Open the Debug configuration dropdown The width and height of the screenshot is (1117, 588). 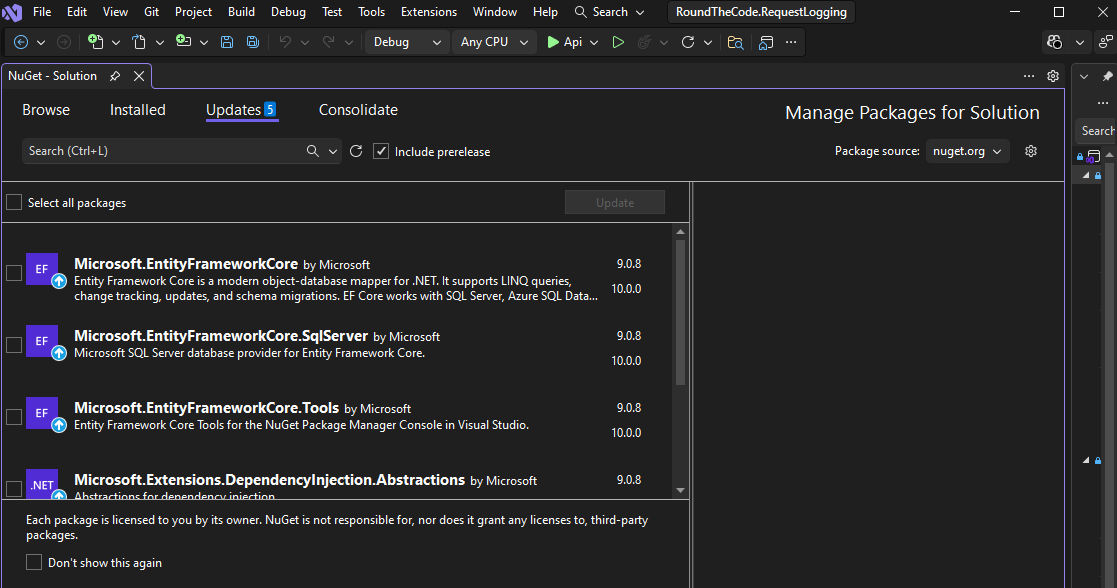(x=406, y=42)
